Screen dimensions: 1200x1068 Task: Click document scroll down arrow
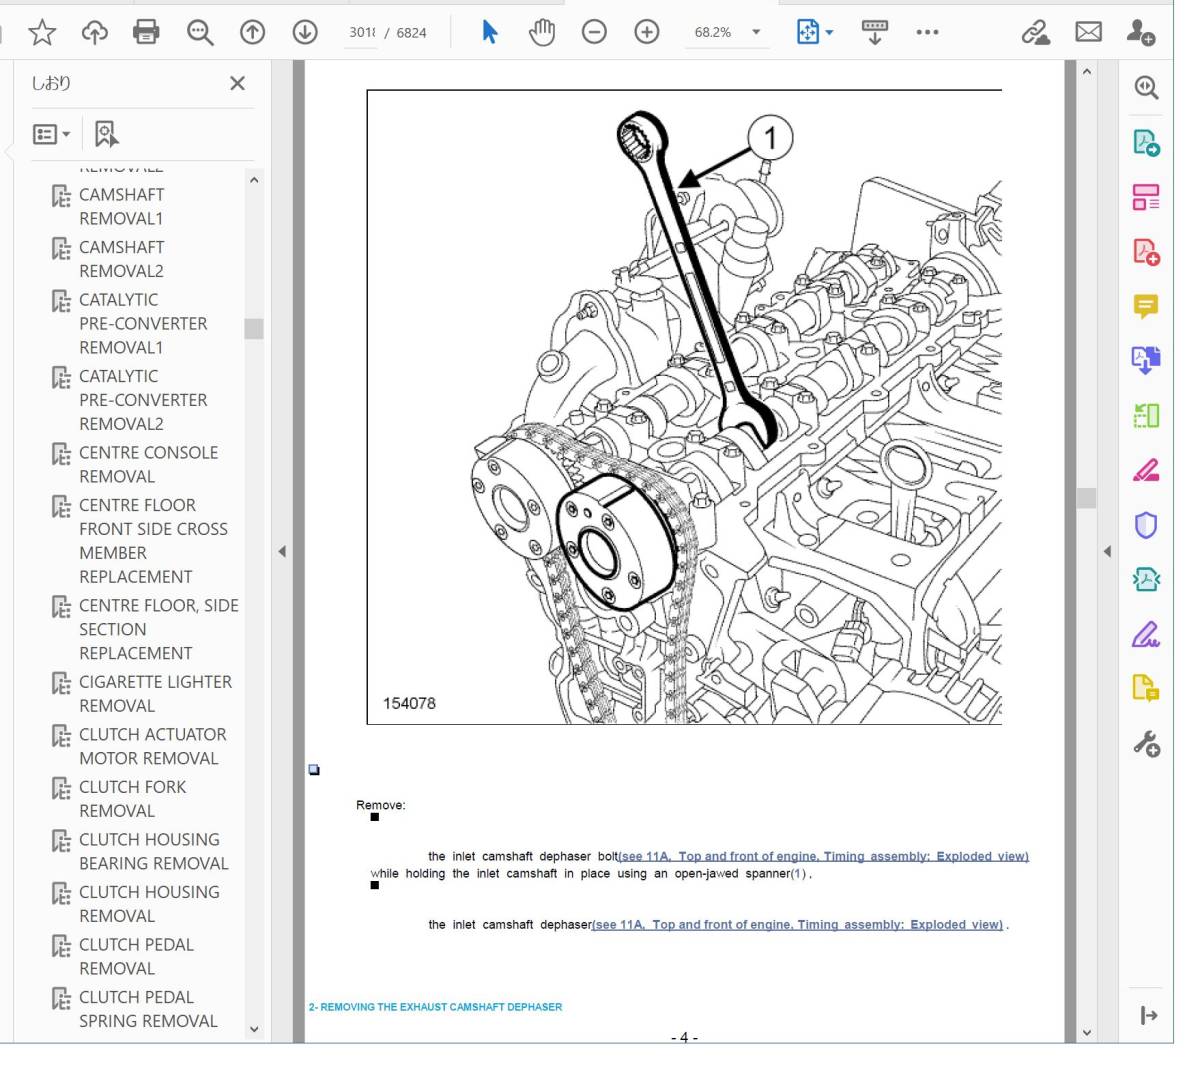[x=1087, y=1033]
